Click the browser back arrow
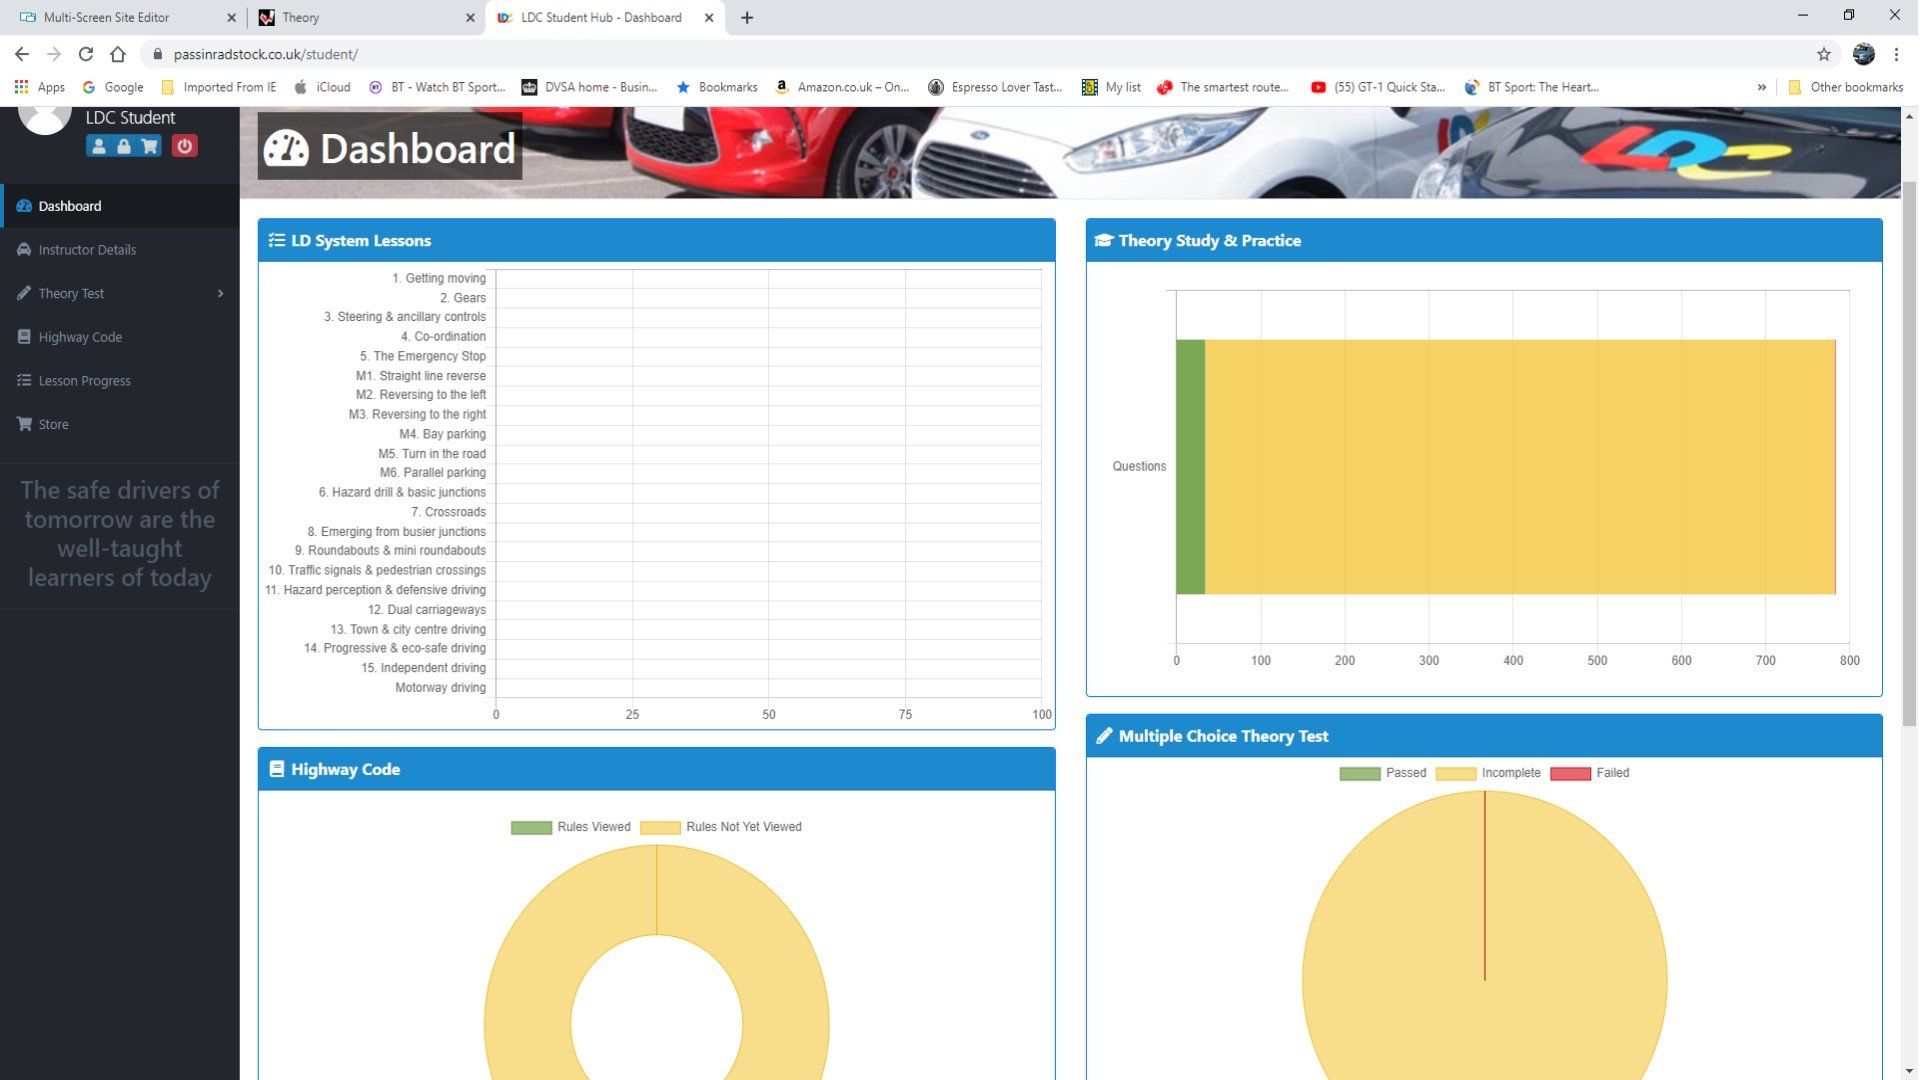1920x1080 pixels. click(22, 54)
